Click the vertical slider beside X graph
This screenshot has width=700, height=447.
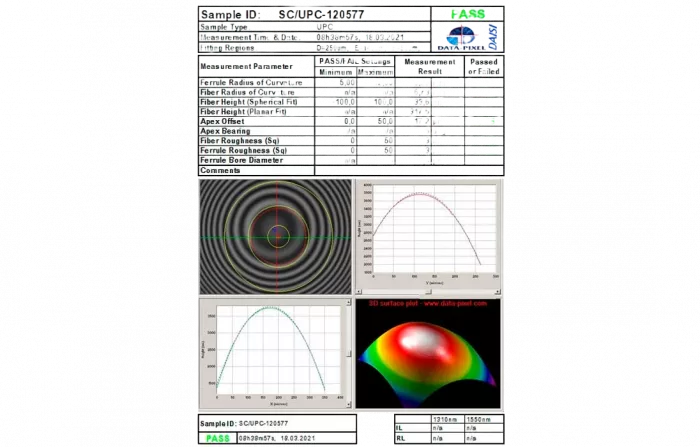349,353
